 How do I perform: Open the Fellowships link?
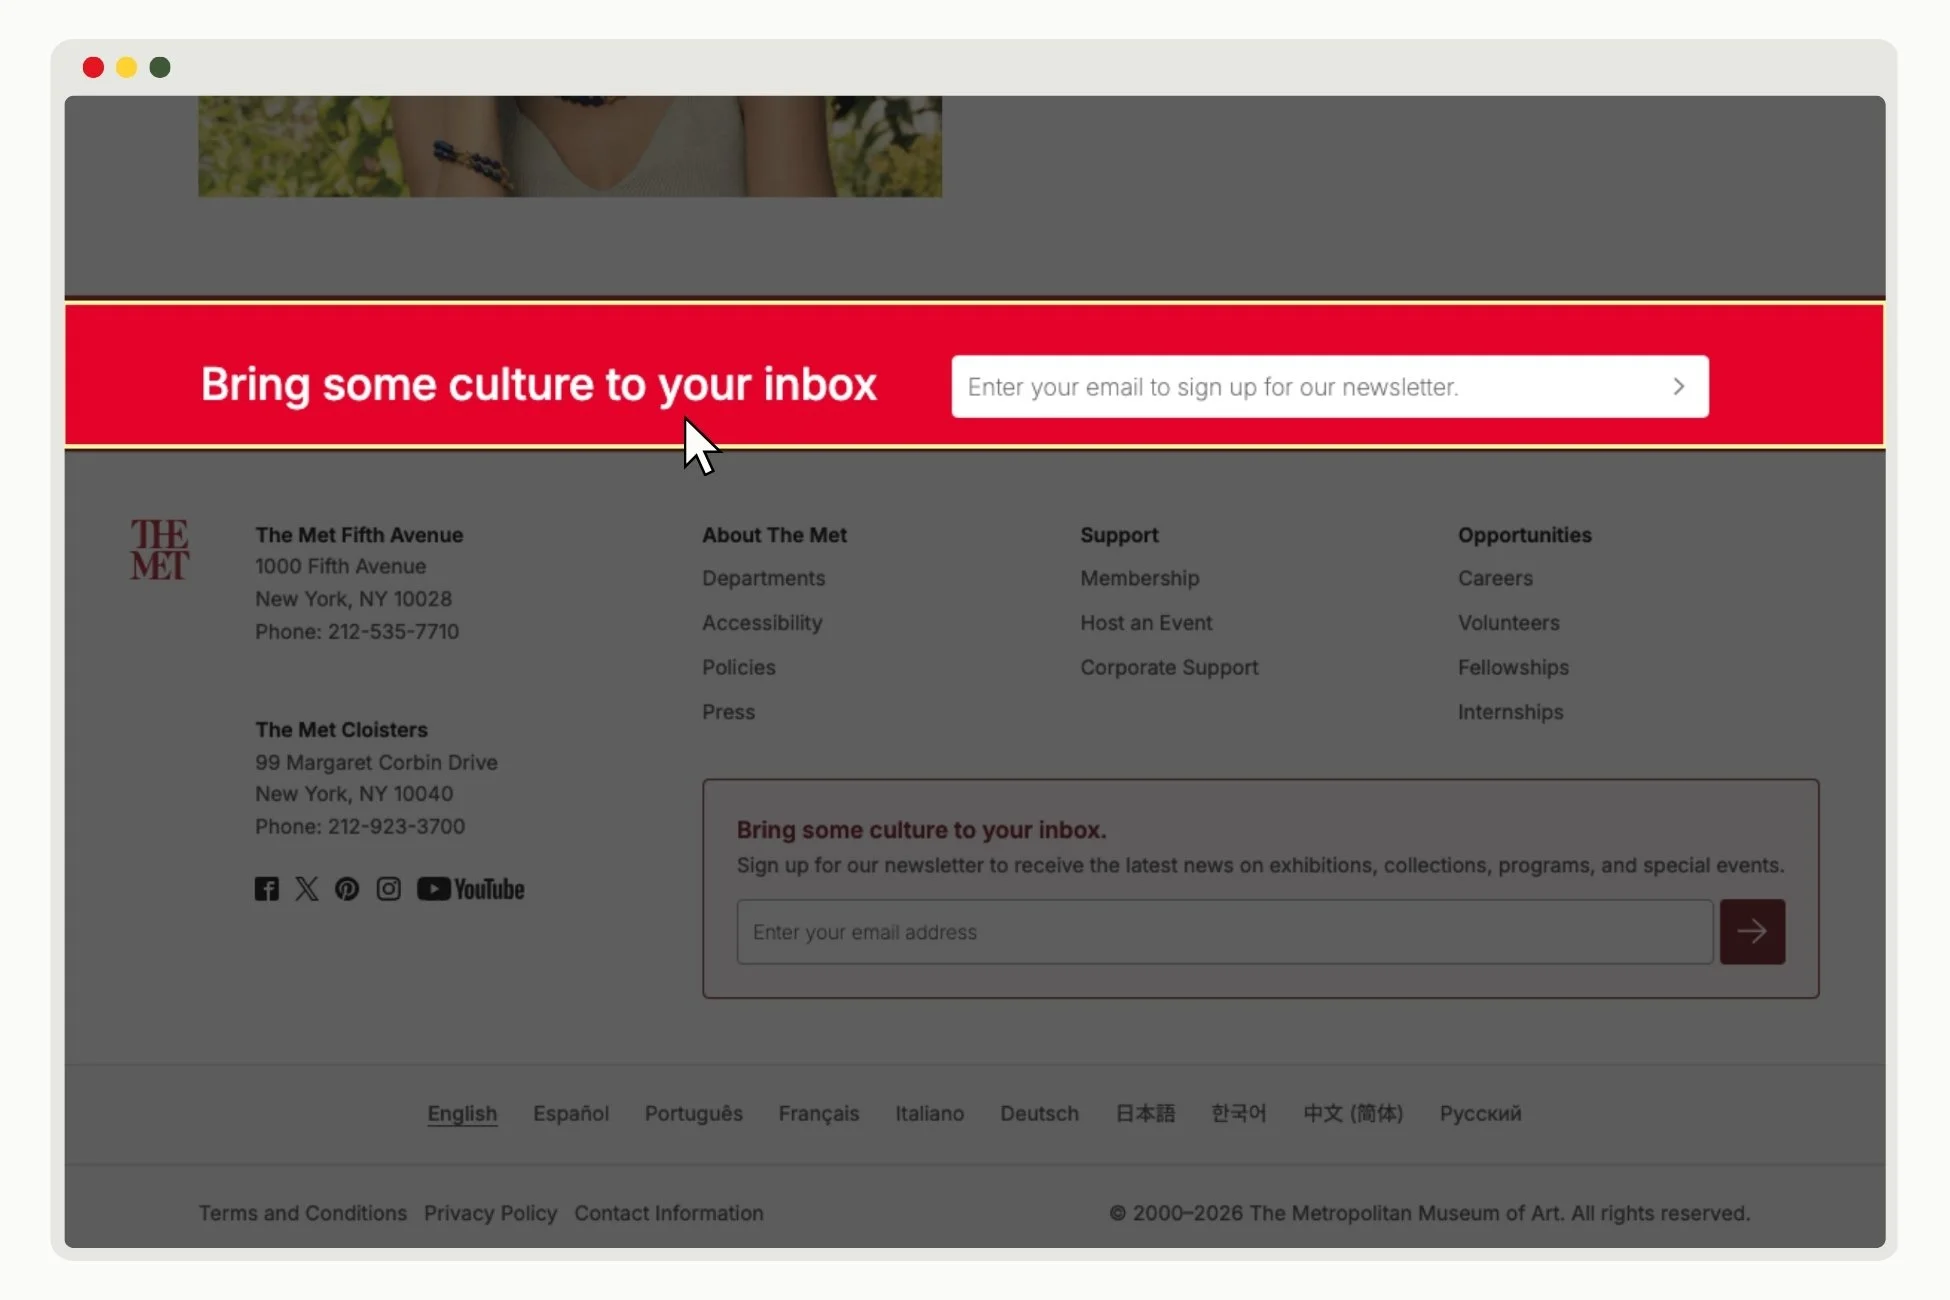pos(1513,667)
